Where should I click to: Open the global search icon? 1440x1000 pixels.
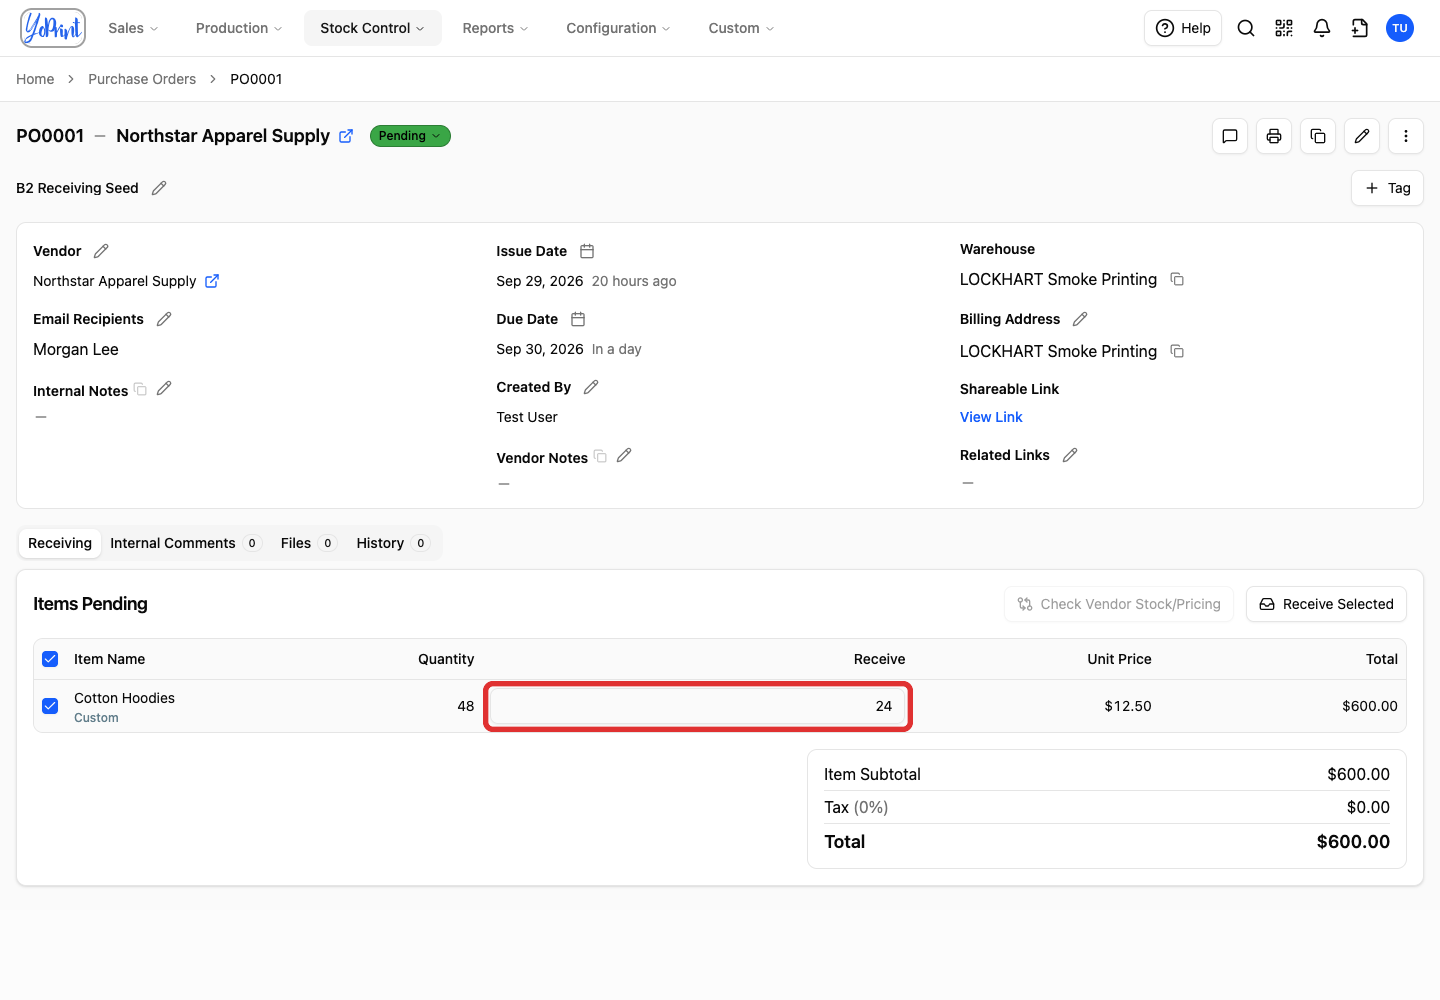(x=1246, y=28)
